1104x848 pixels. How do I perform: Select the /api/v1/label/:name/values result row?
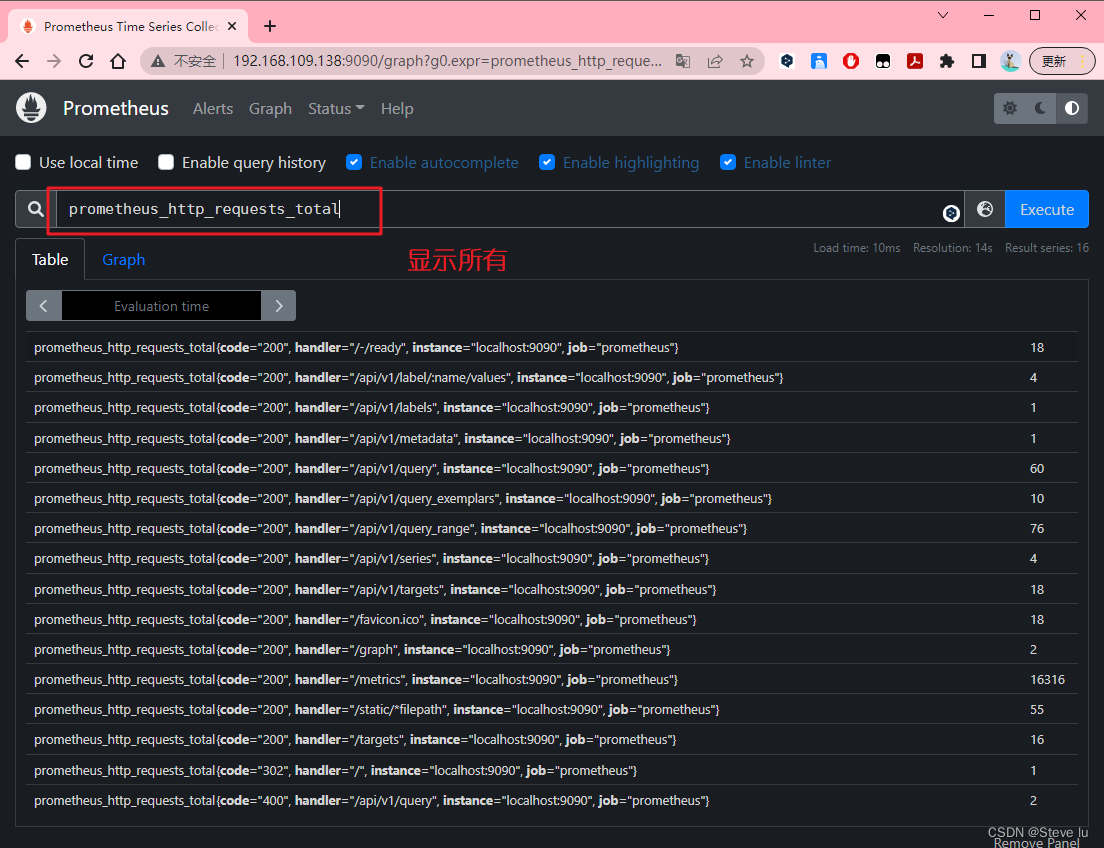click(552, 378)
